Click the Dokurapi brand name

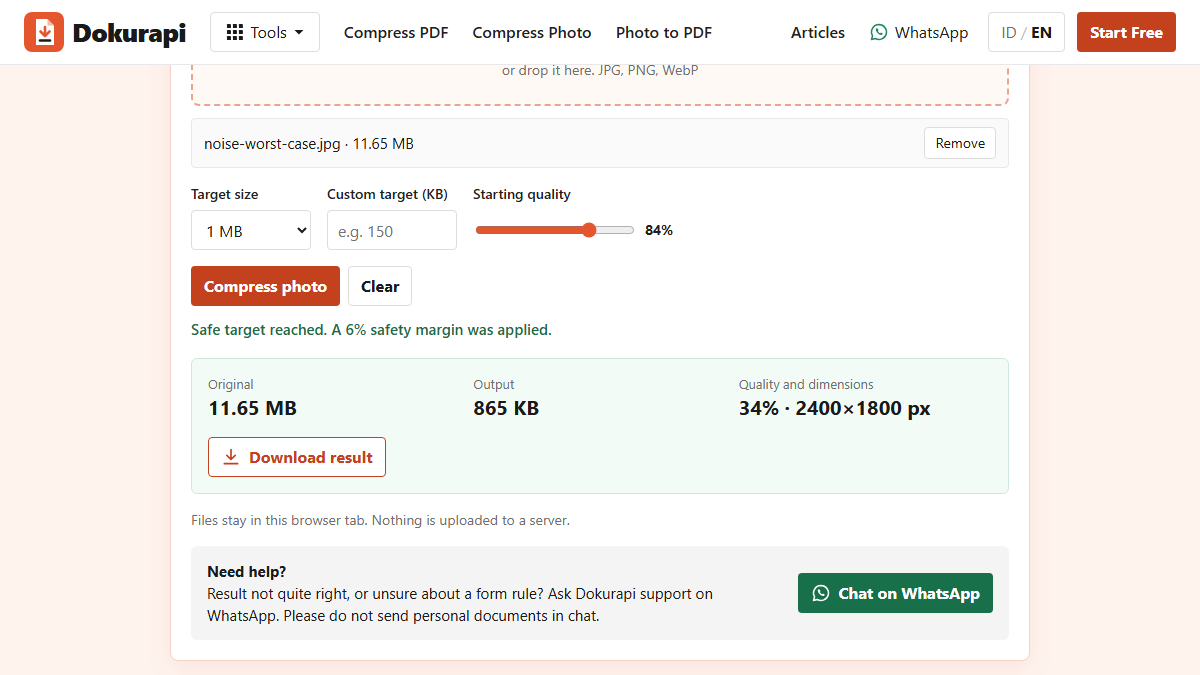click(130, 33)
